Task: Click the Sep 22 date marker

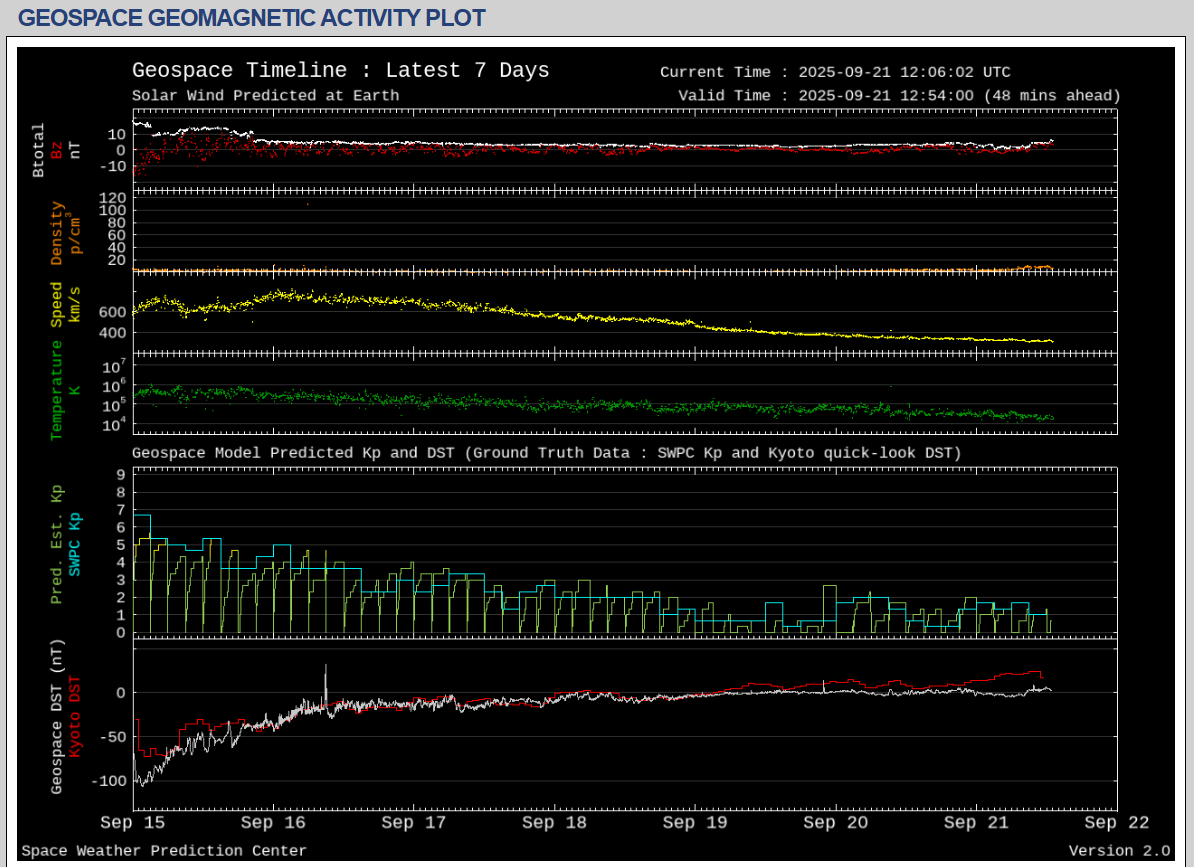Action: [x=1117, y=823]
